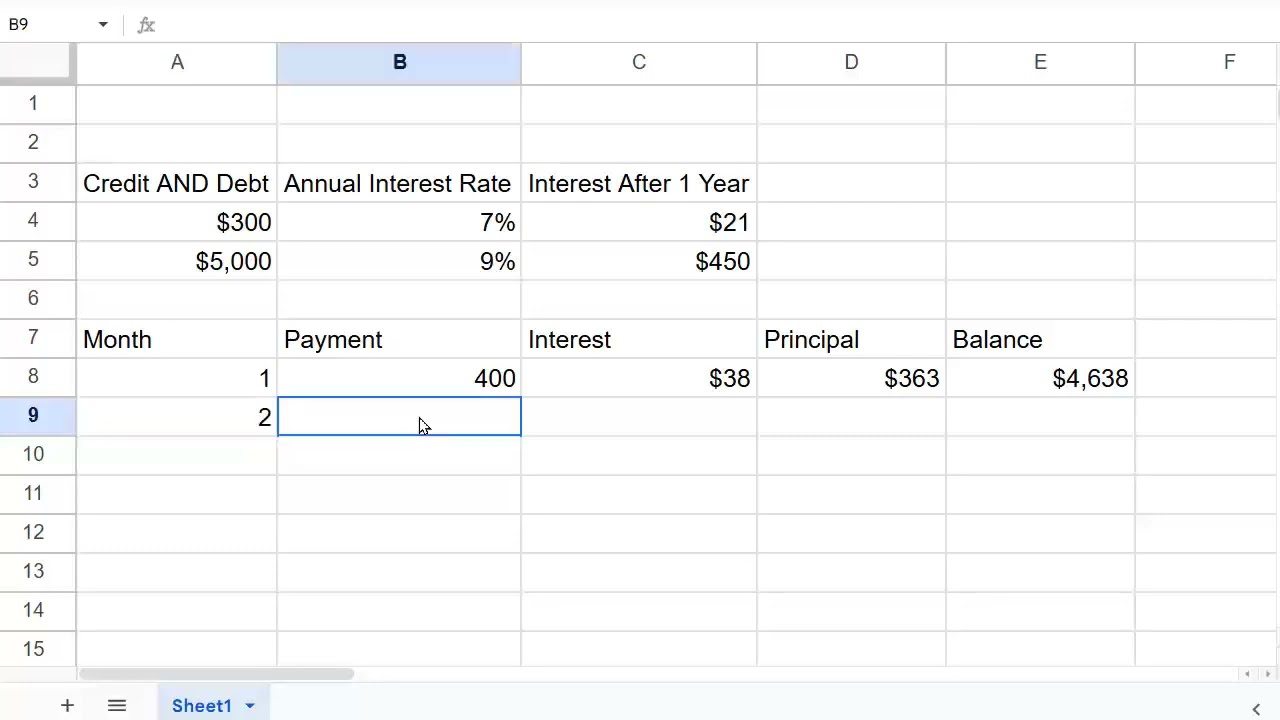
Task: Click the B9 name box field
Action: click(50, 25)
